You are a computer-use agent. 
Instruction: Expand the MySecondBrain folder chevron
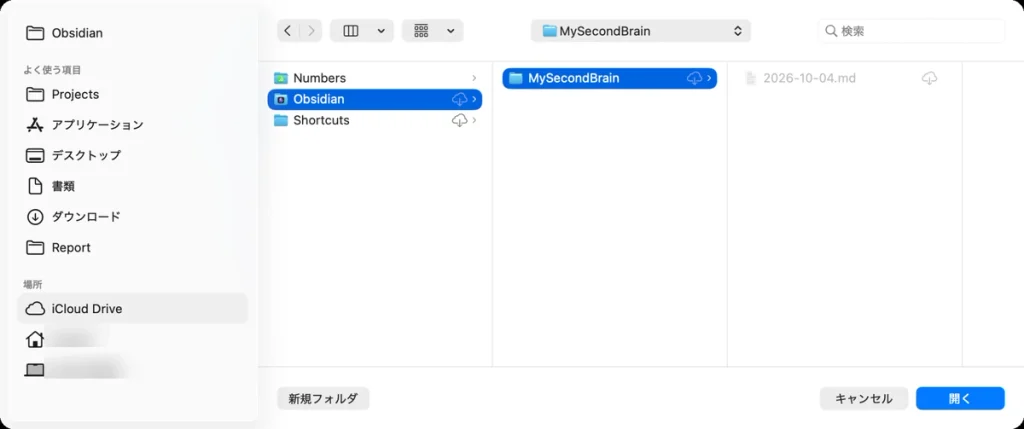[x=709, y=78]
